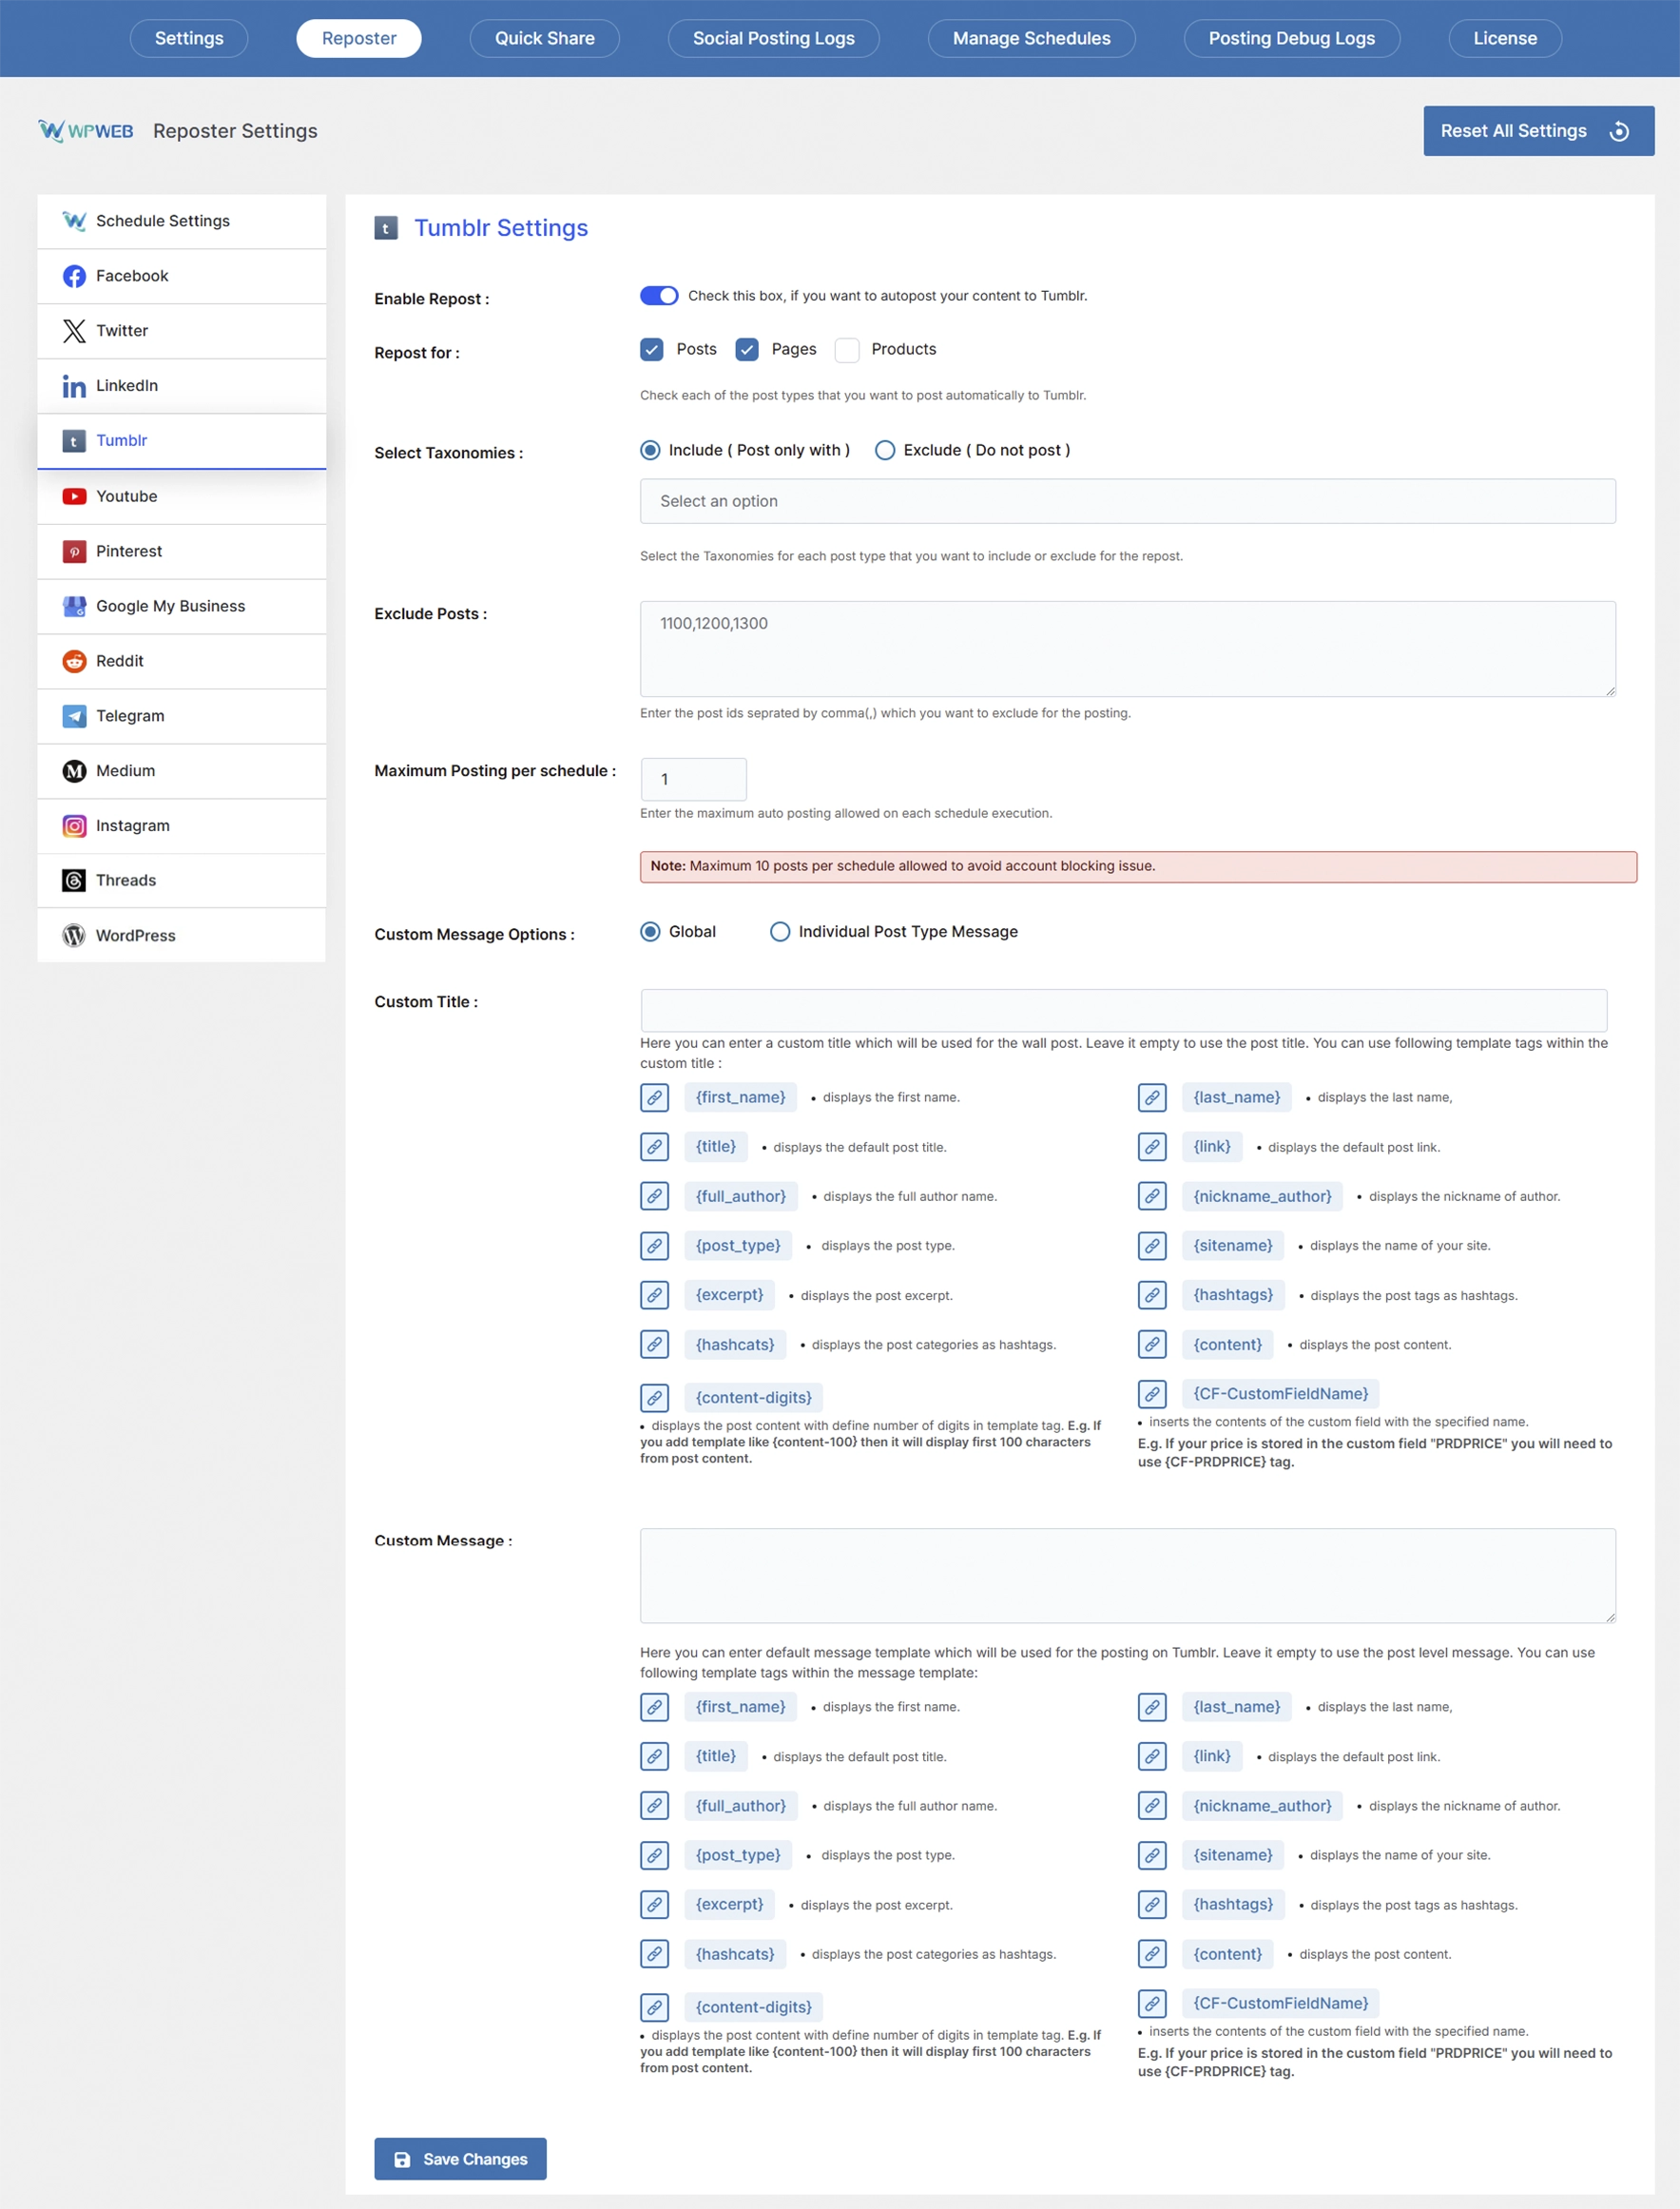Focus the Maximum Posting per schedule field
The height and width of the screenshot is (2209, 1680).
pyautogui.click(x=693, y=779)
